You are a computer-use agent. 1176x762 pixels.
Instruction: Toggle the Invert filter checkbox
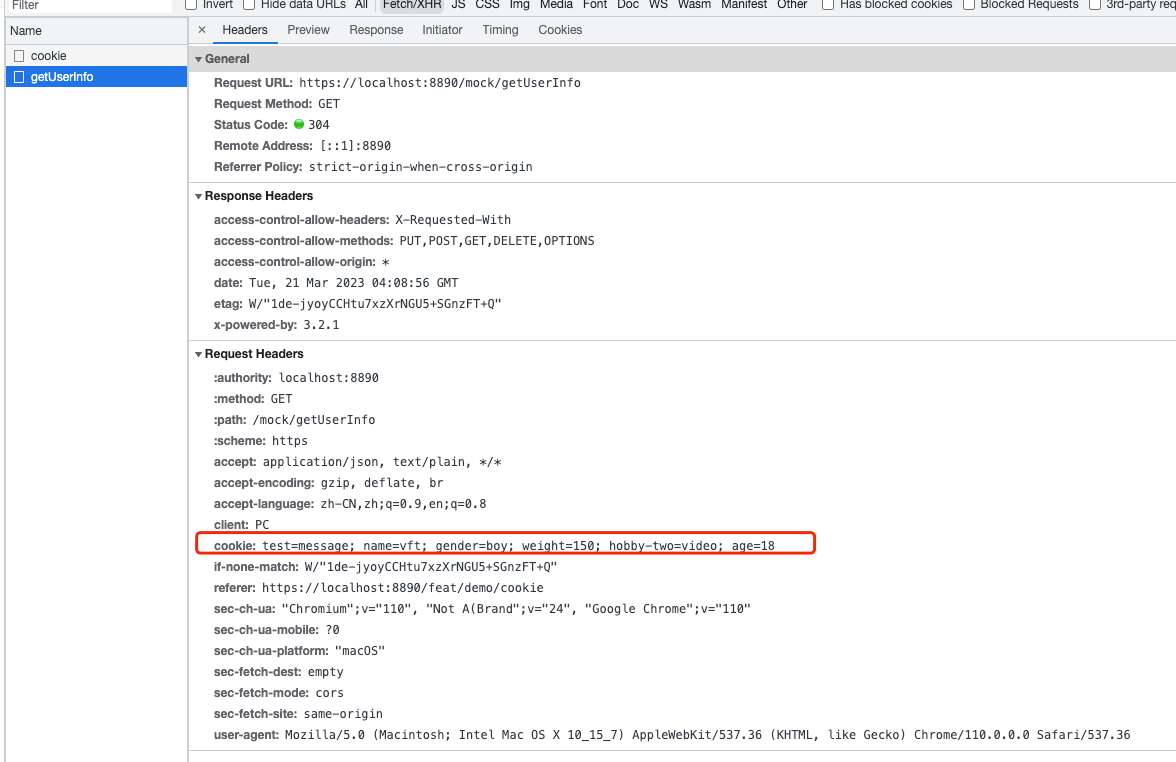[x=191, y=4]
